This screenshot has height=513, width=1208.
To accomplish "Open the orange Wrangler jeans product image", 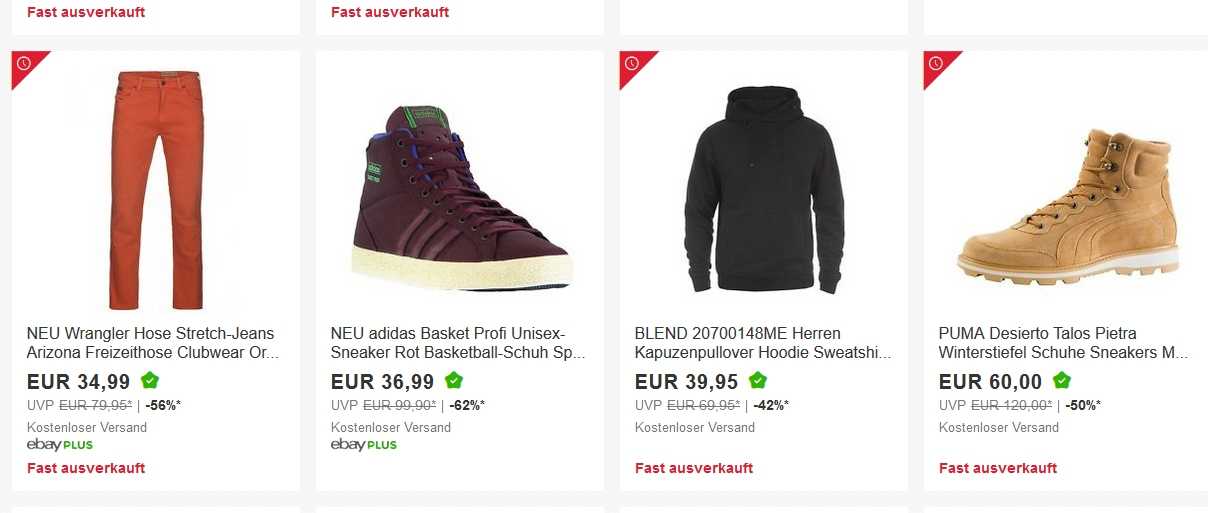I will (x=156, y=190).
